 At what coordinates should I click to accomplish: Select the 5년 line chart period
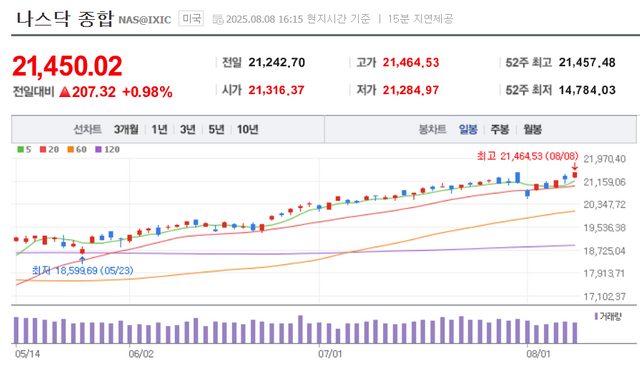(216, 129)
